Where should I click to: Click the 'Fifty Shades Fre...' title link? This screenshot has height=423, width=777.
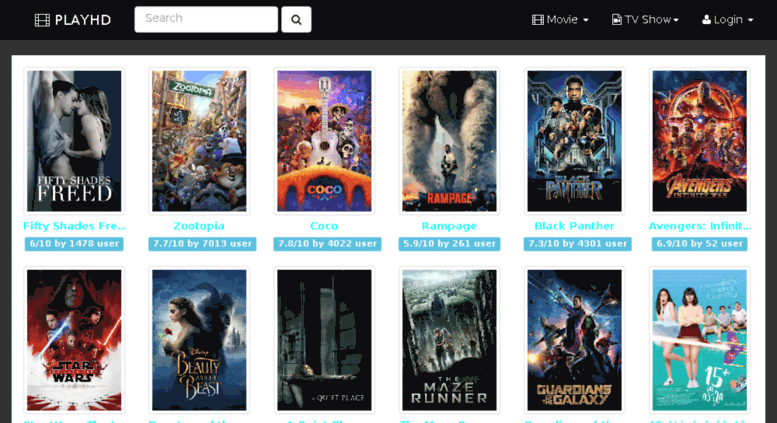point(74,226)
